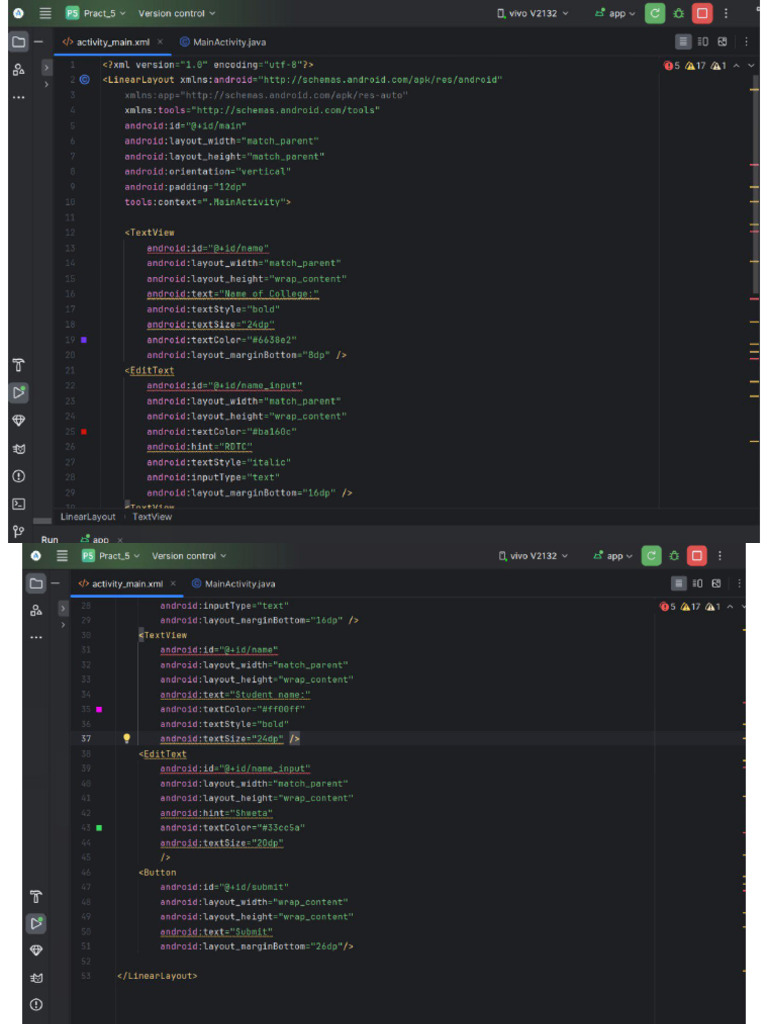Place cursor on closing LinearLayout tag, line 53

pos(157,975)
